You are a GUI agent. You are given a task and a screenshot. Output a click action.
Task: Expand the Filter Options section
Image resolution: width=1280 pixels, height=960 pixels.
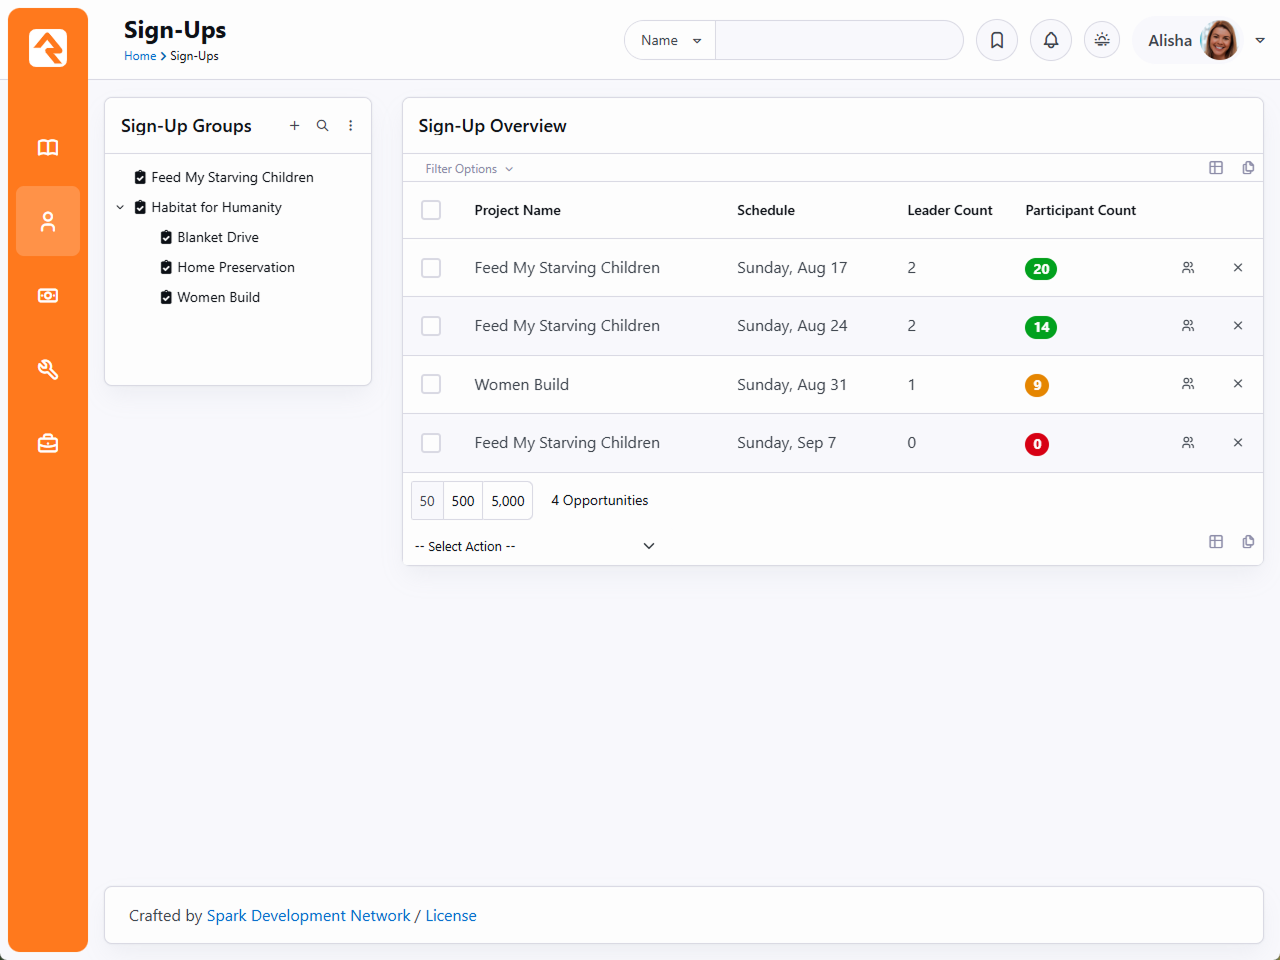468,169
